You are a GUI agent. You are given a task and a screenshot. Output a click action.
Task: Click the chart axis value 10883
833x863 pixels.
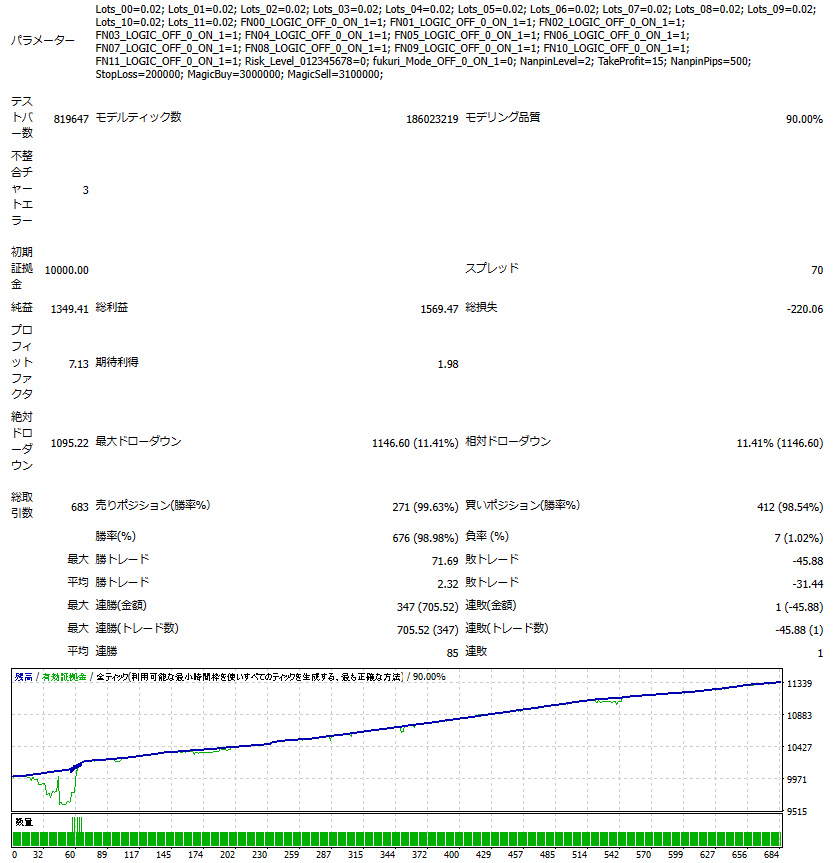(x=799, y=716)
